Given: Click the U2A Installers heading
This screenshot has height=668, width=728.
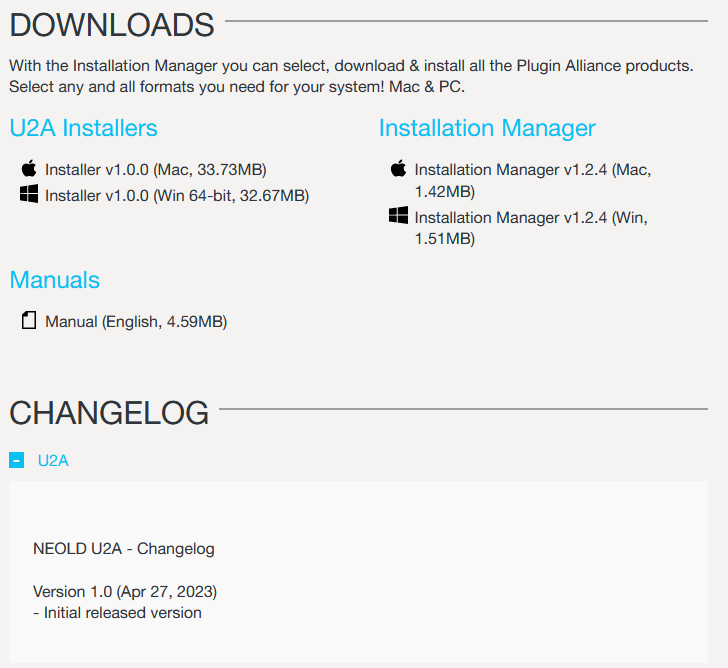Looking at the screenshot, I should [x=84, y=128].
